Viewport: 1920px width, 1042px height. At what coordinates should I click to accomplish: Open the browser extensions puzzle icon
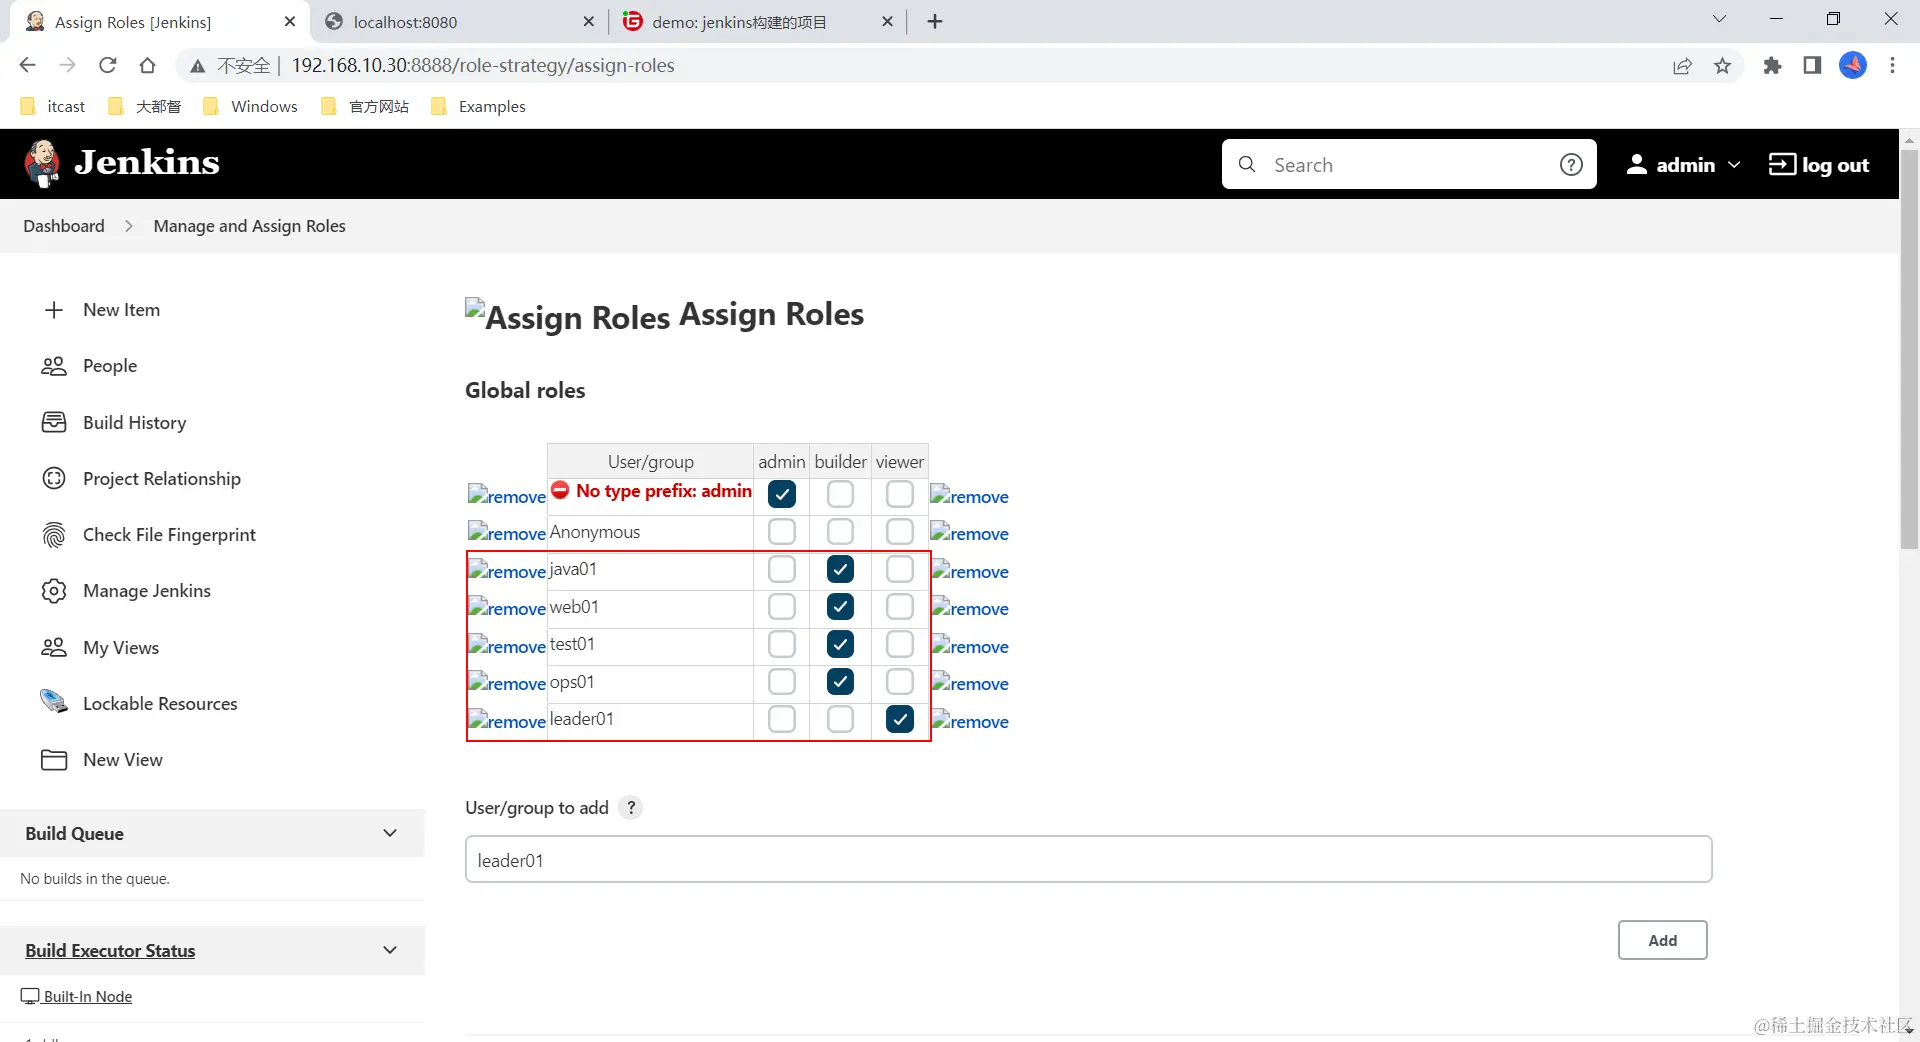click(x=1772, y=65)
